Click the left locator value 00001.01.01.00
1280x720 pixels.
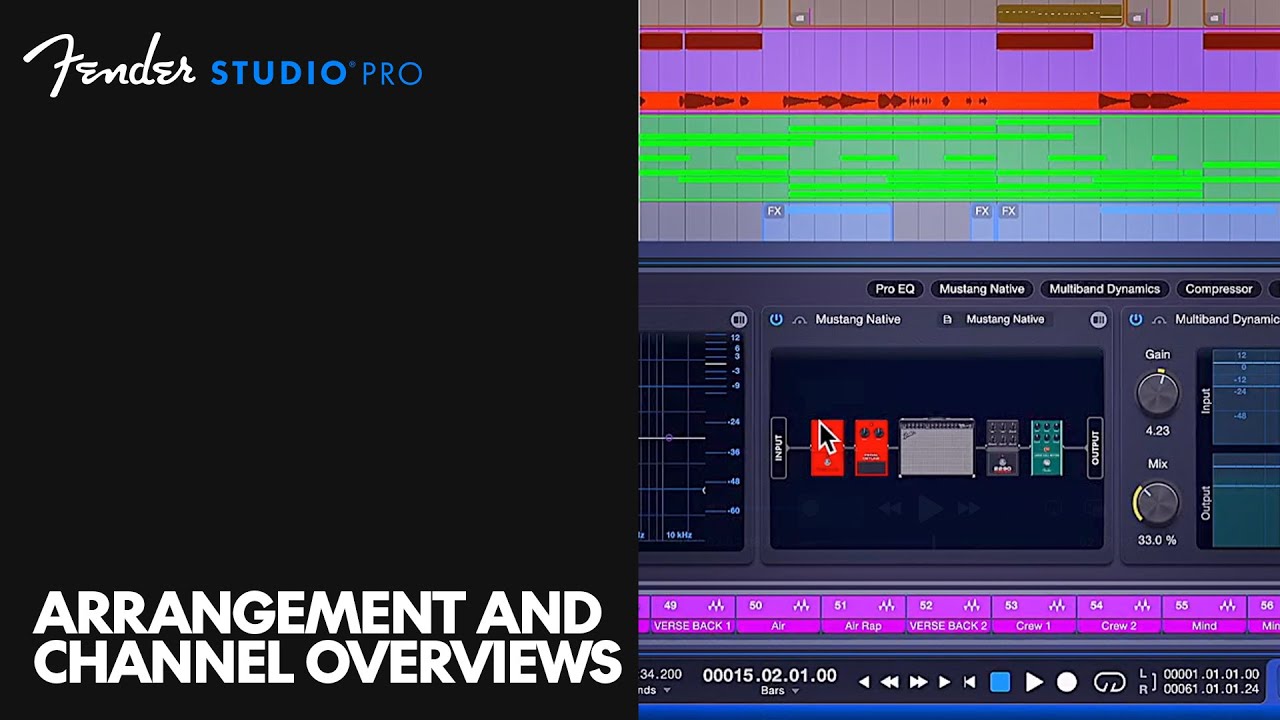click(1211, 674)
